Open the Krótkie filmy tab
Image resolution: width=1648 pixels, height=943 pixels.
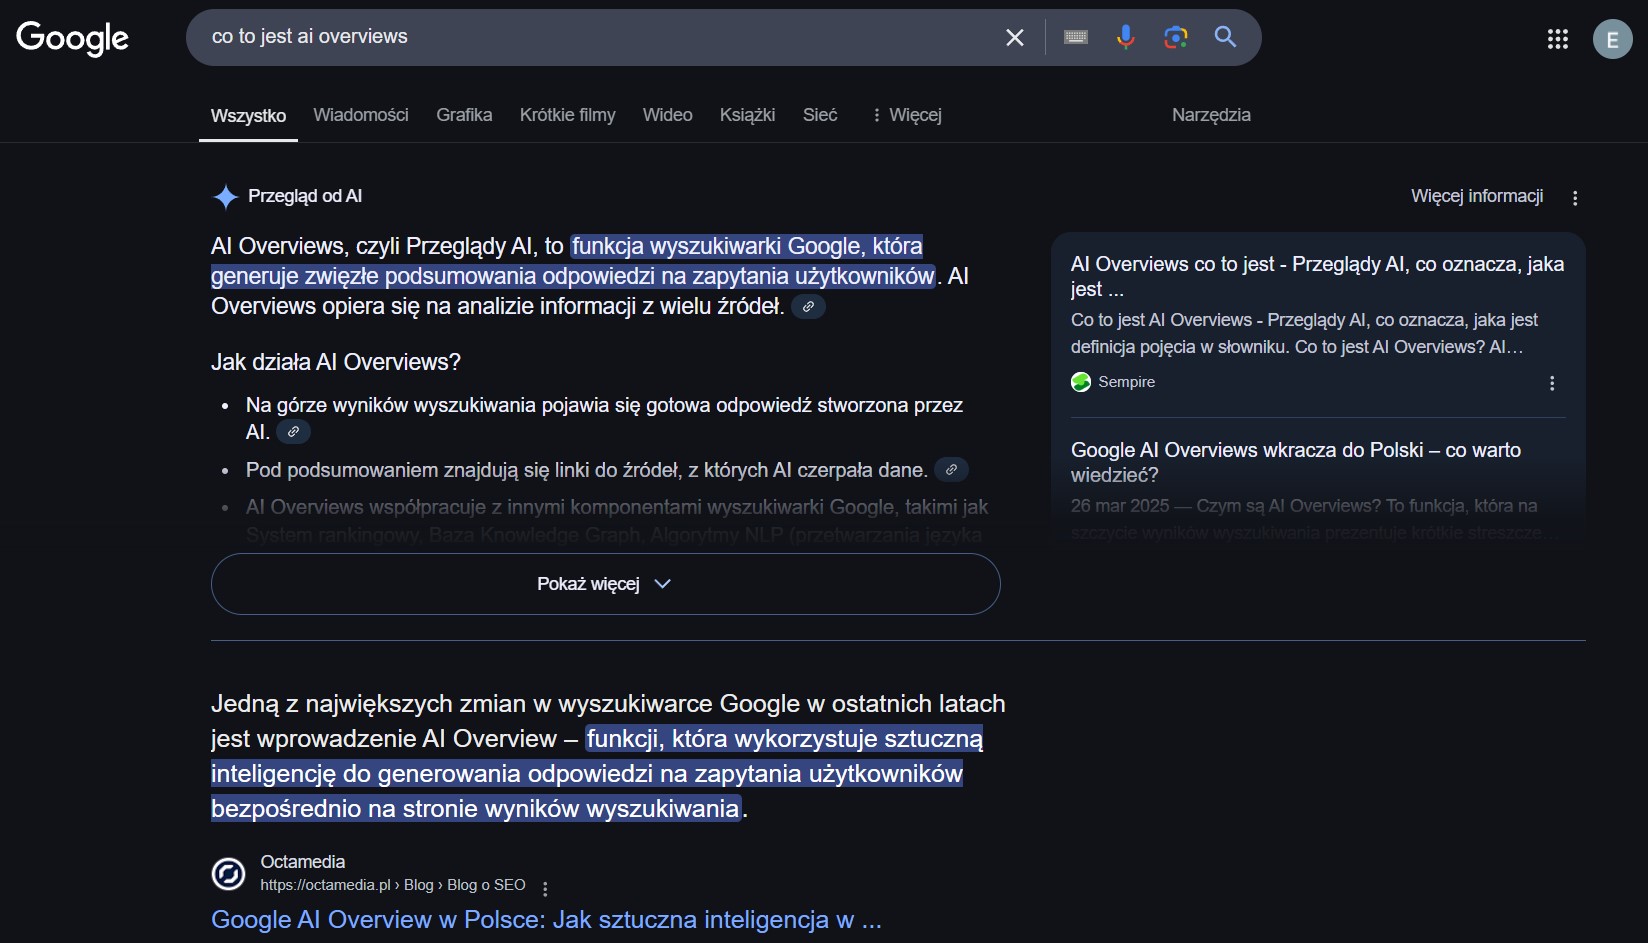[x=567, y=115]
